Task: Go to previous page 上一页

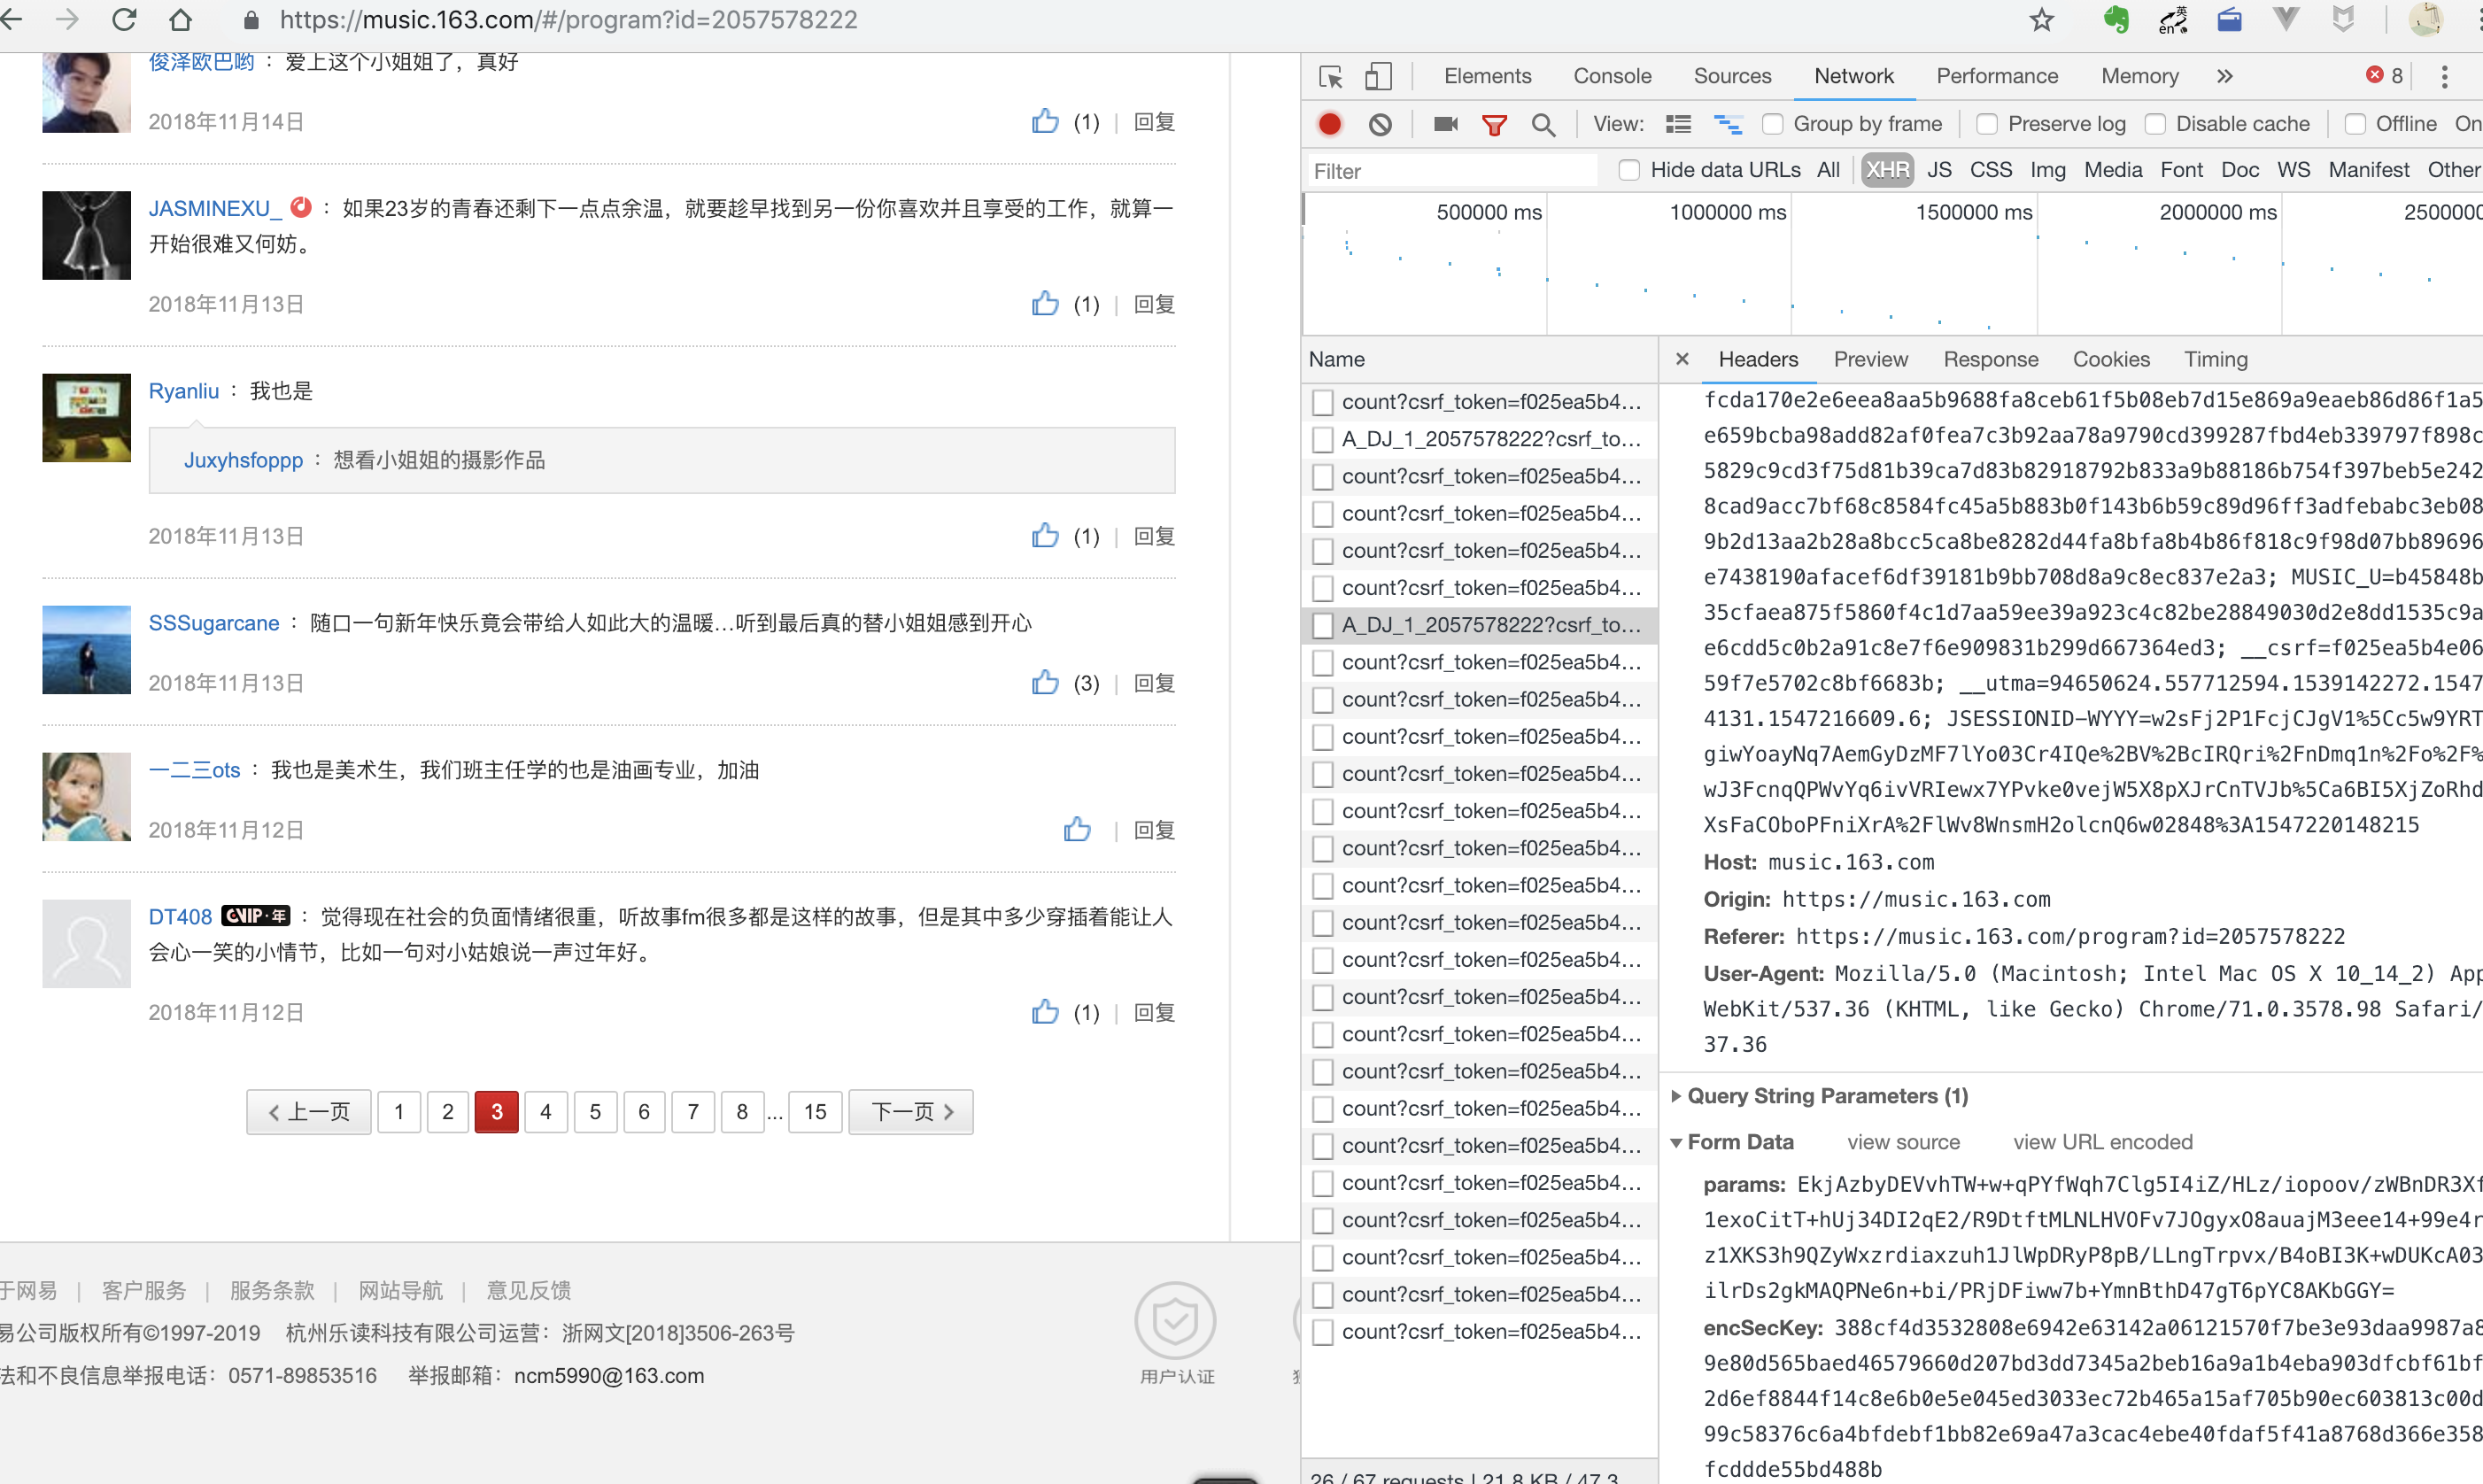Action: (309, 1111)
